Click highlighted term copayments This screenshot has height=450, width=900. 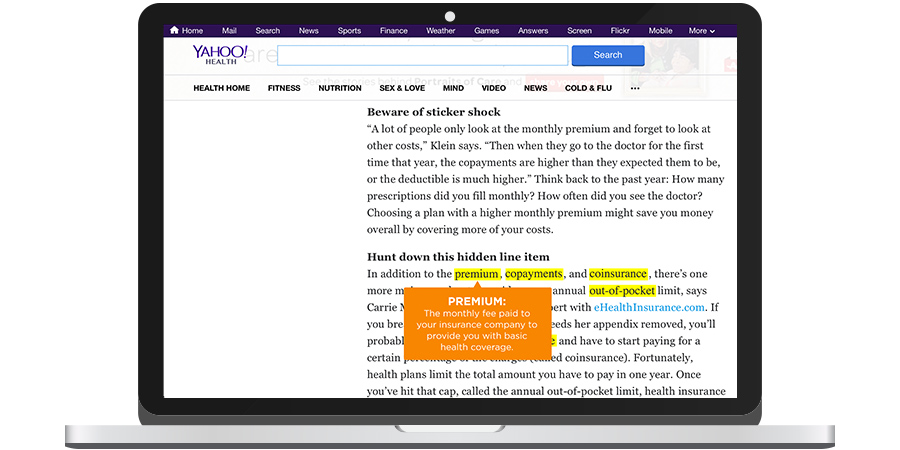[534, 274]
